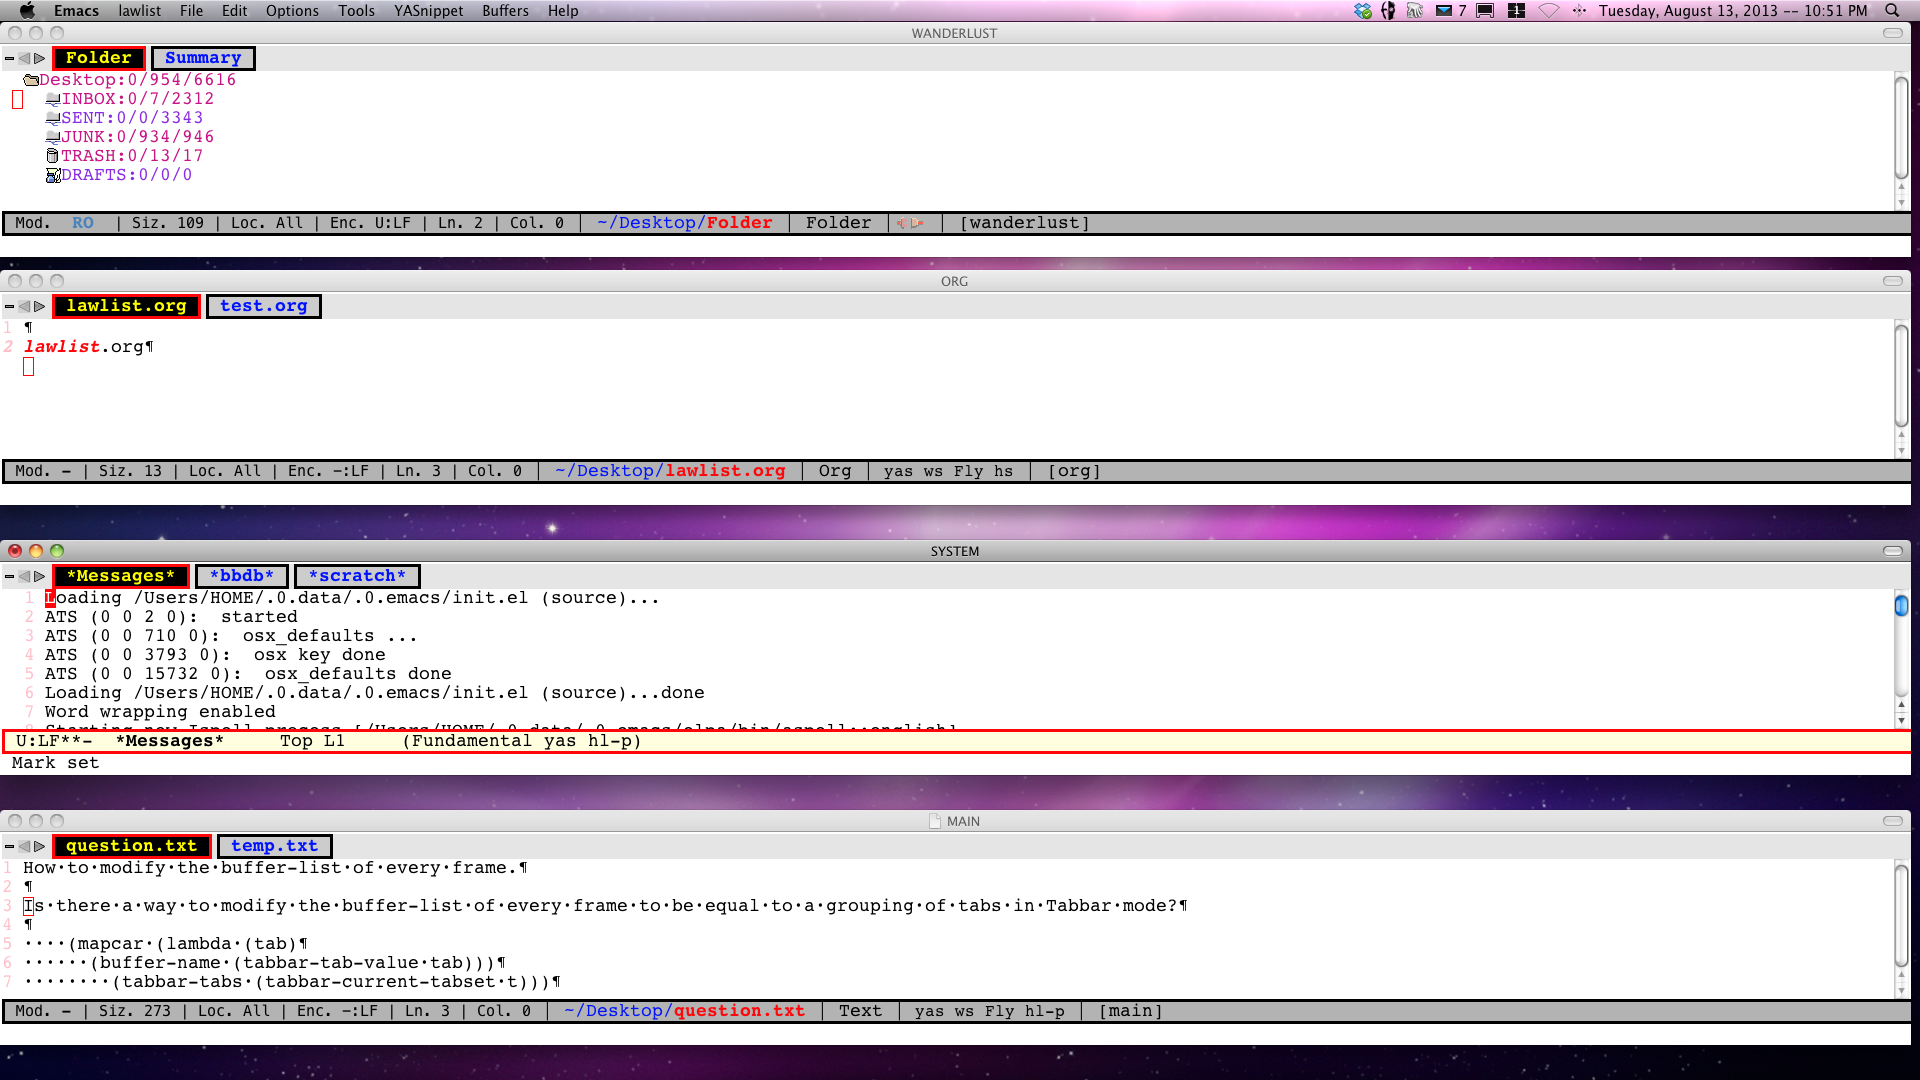Open the YASnippet menu
Viewport: 1920px width, 1080px height.
pyautogui.click(x=428, y=11)
